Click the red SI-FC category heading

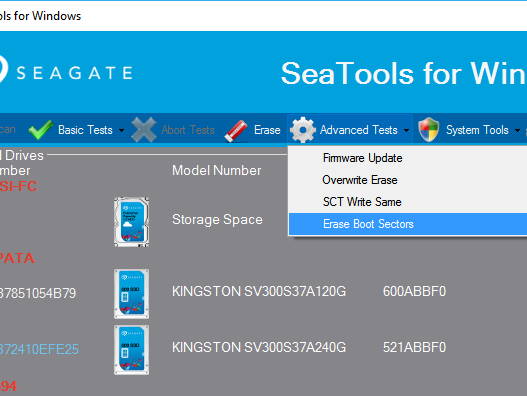point(18,186)
